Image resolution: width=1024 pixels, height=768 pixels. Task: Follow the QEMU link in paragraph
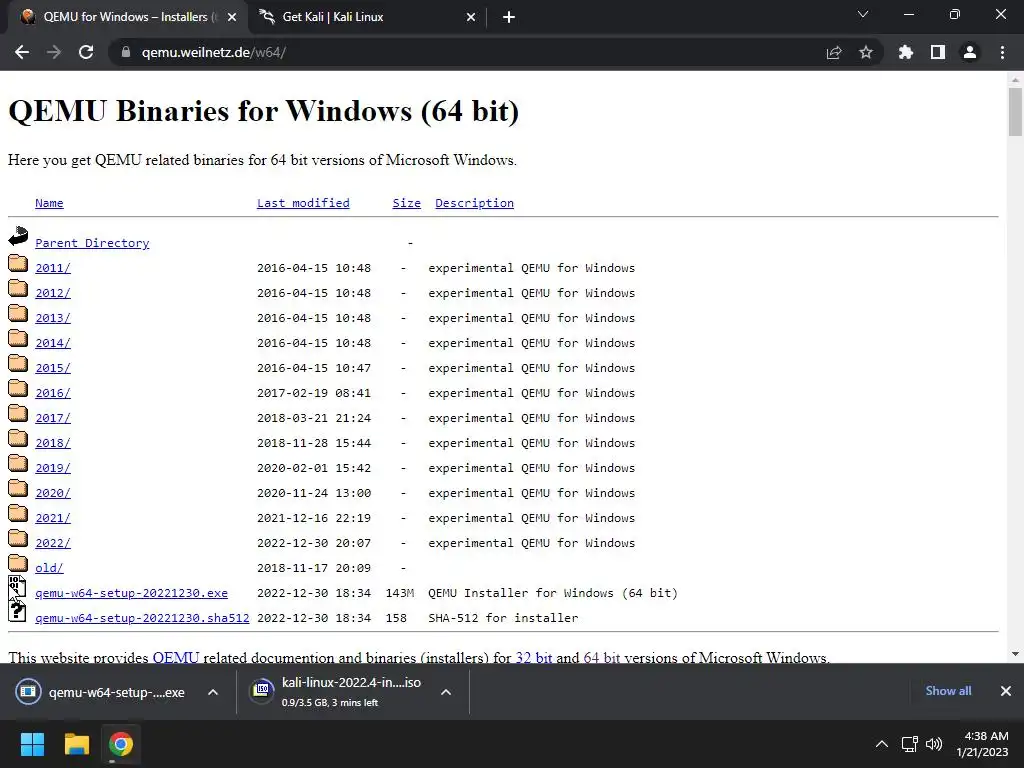(176, 657)
